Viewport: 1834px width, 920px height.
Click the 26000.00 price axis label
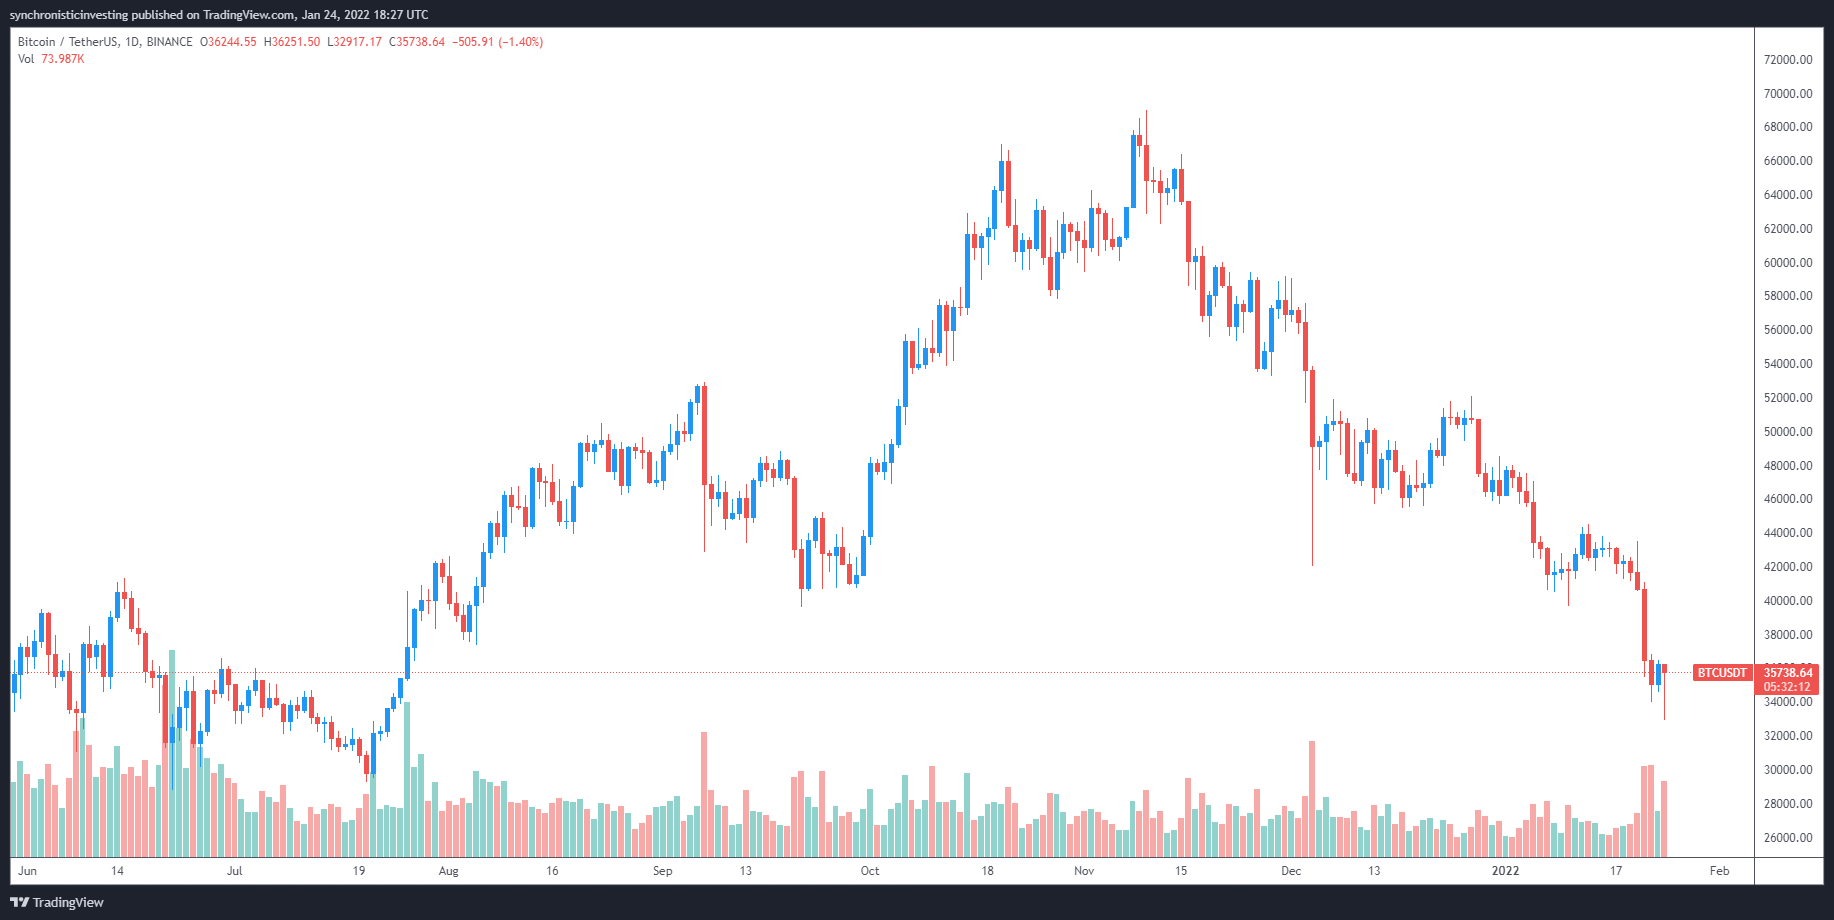[x=1788, y=838]
